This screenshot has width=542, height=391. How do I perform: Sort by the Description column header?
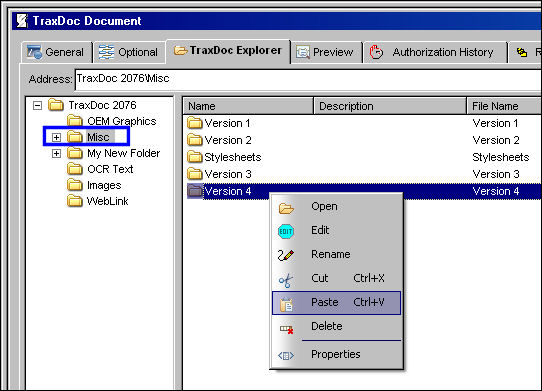click(390, 106)
